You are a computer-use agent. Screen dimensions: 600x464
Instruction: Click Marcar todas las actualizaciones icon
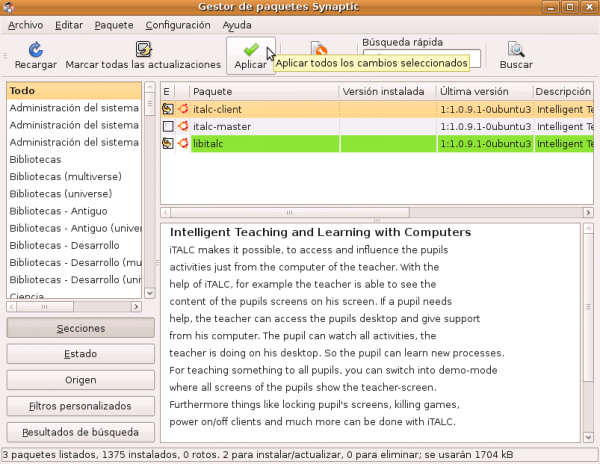[143, 49]
